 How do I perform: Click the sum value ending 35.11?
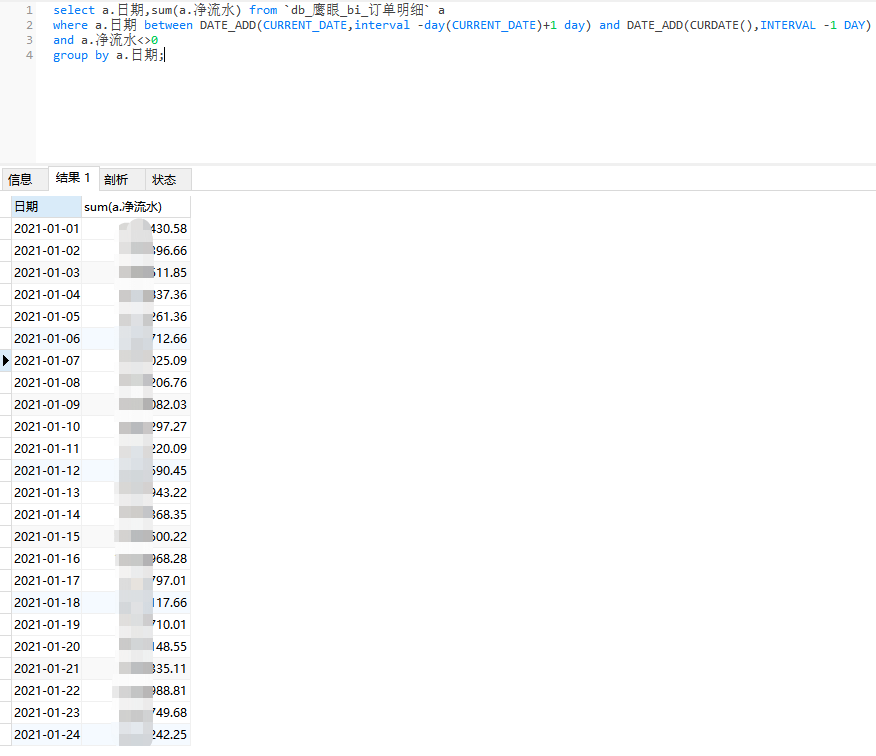pos(136,668)
